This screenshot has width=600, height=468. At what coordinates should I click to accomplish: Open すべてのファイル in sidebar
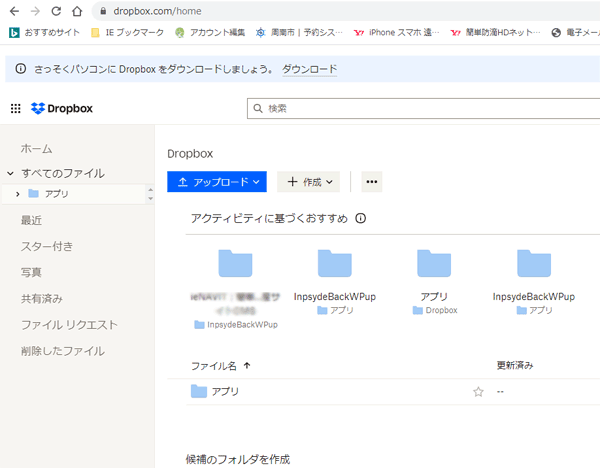63,173
